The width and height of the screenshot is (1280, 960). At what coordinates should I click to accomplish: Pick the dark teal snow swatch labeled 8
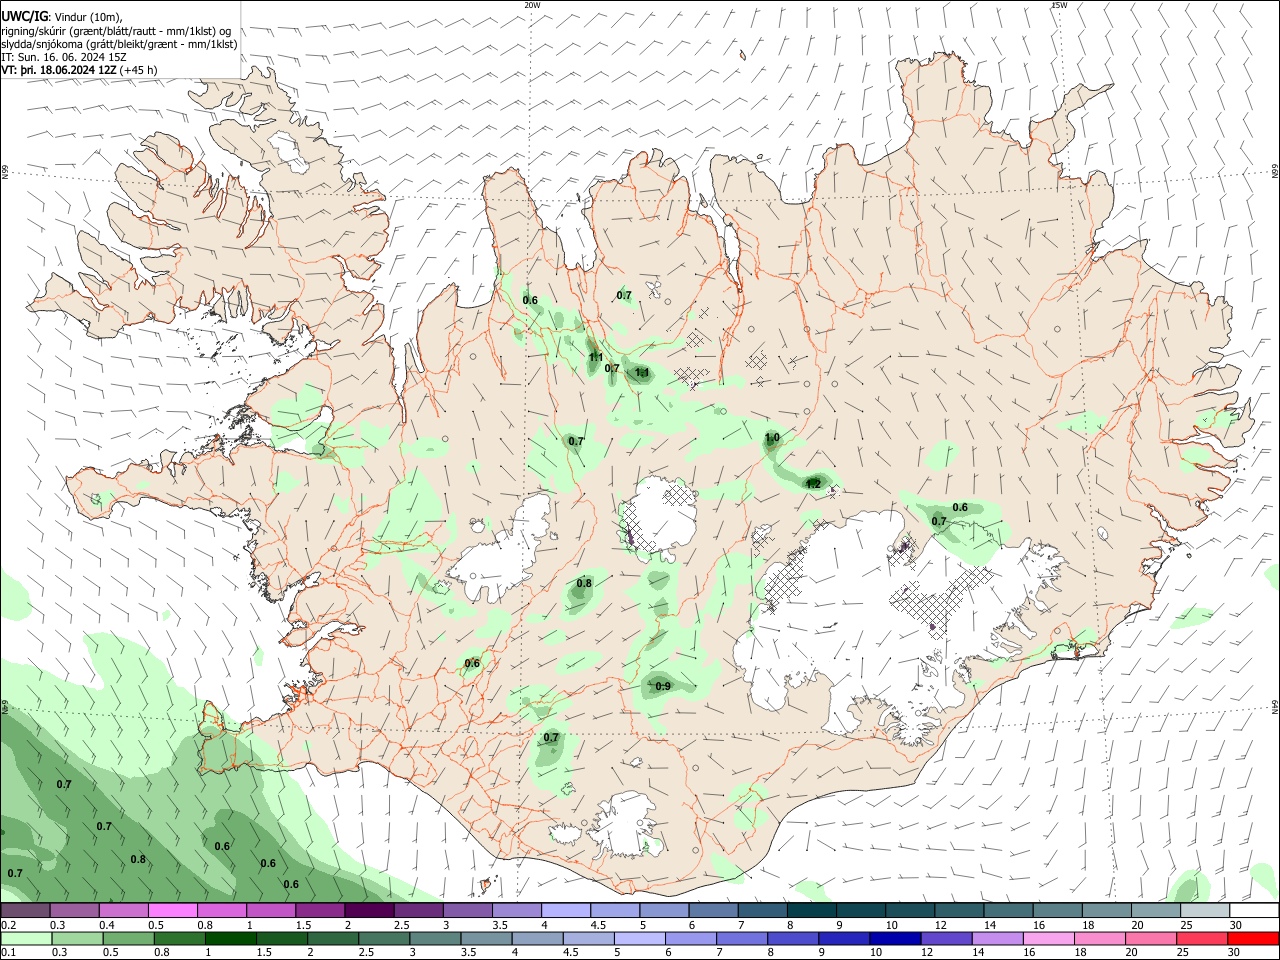point(811,911)
